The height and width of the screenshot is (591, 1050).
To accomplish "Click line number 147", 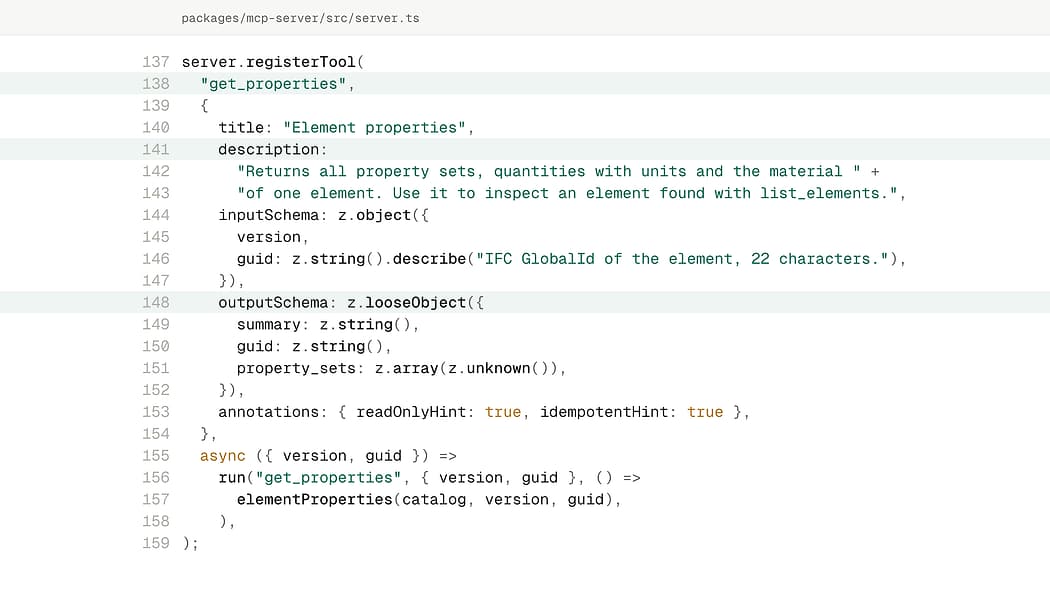I will [x=155, y=281].
